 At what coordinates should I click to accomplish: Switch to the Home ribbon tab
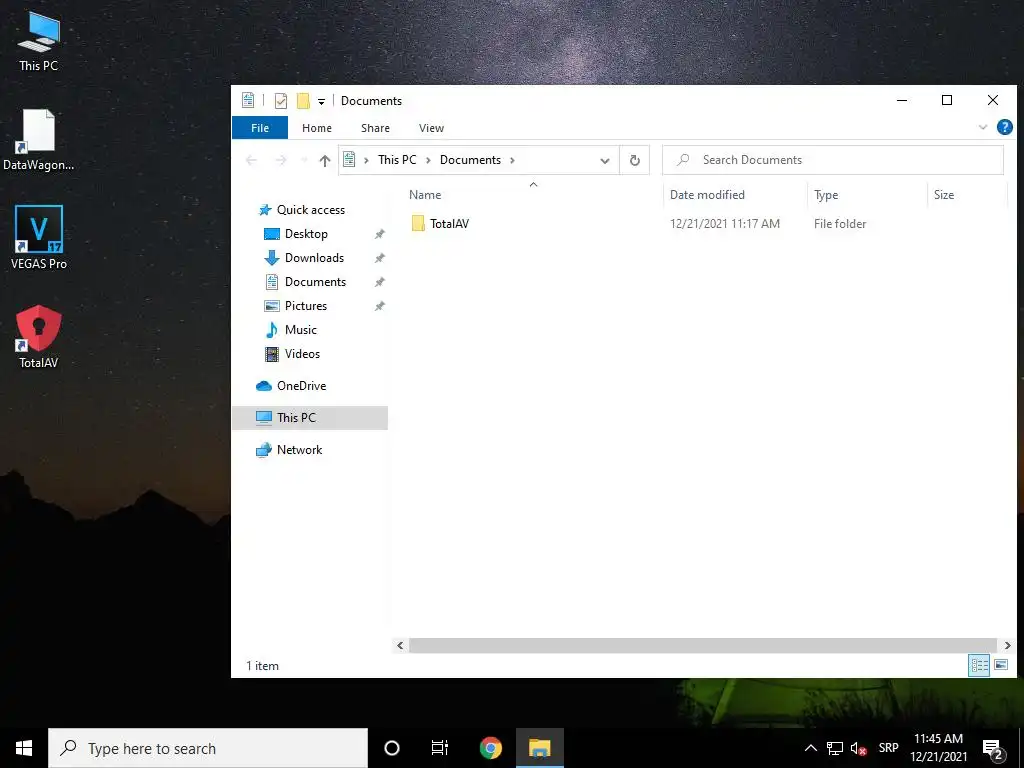[x=317, y=128]
